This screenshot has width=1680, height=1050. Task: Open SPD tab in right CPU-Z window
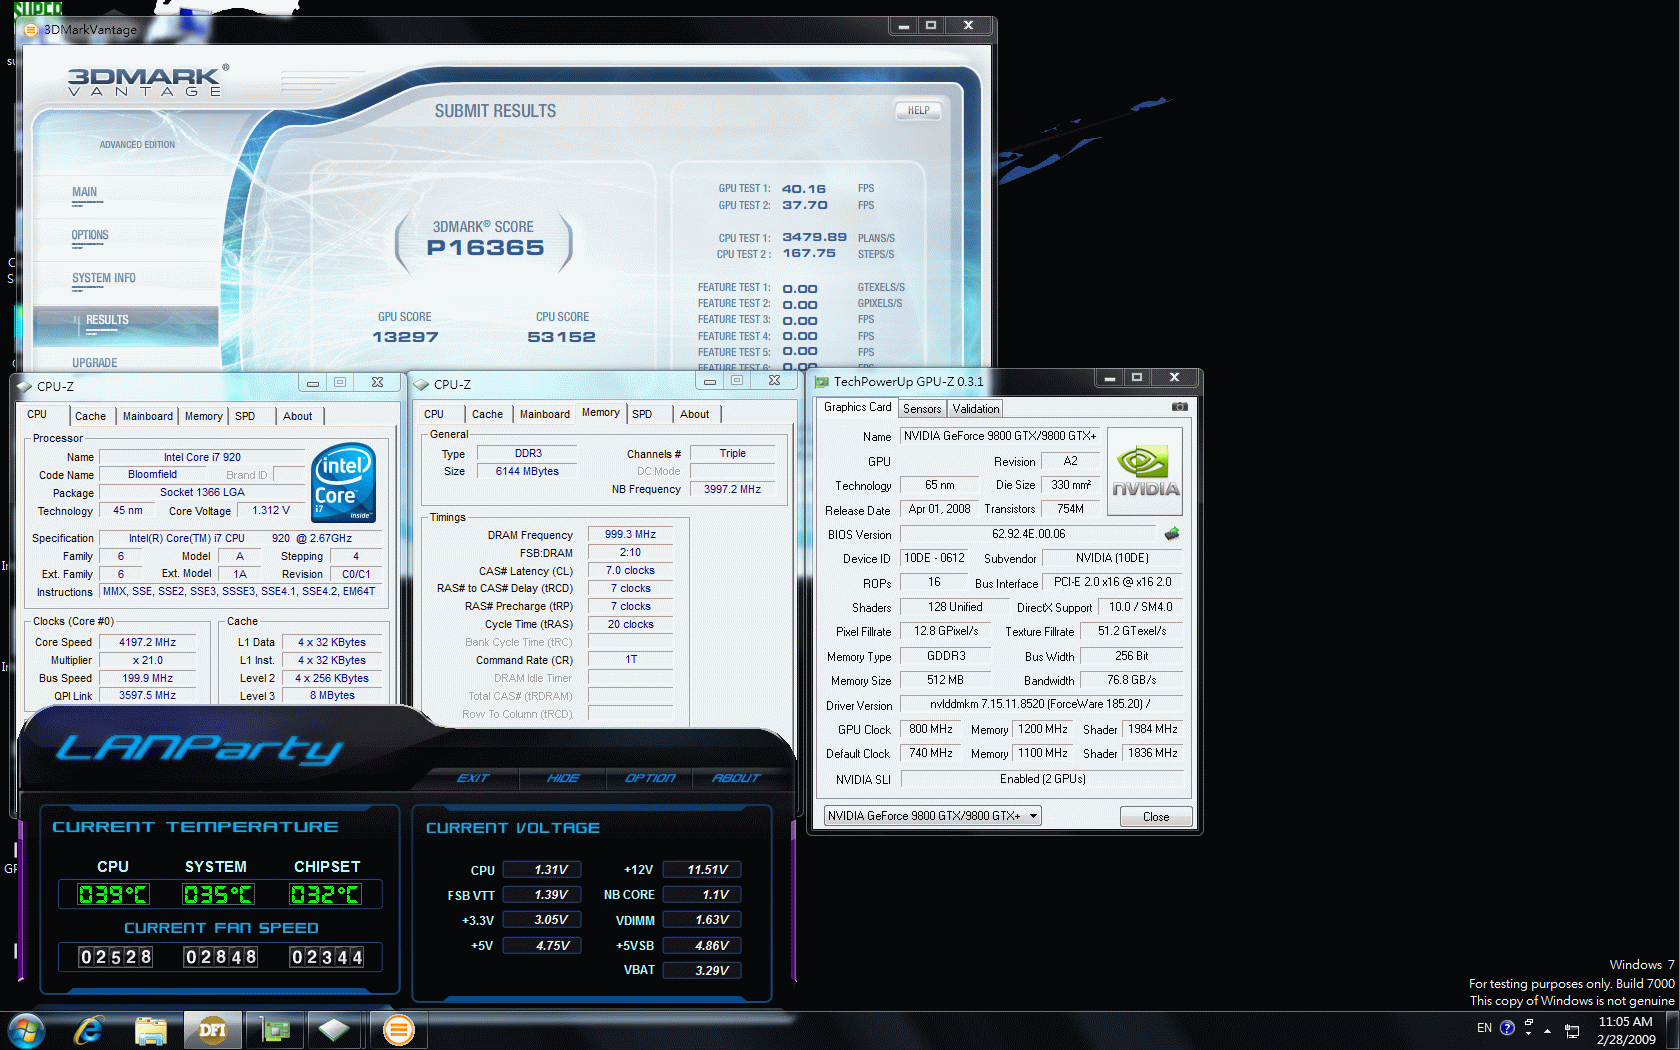point(642,414)
